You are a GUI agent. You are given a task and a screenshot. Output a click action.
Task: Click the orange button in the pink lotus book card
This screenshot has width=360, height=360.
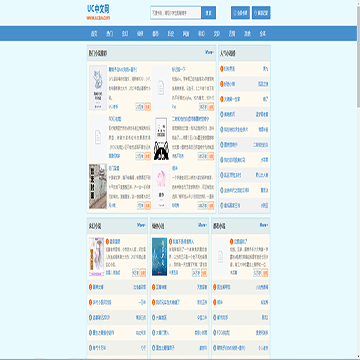tap(211, 205)
